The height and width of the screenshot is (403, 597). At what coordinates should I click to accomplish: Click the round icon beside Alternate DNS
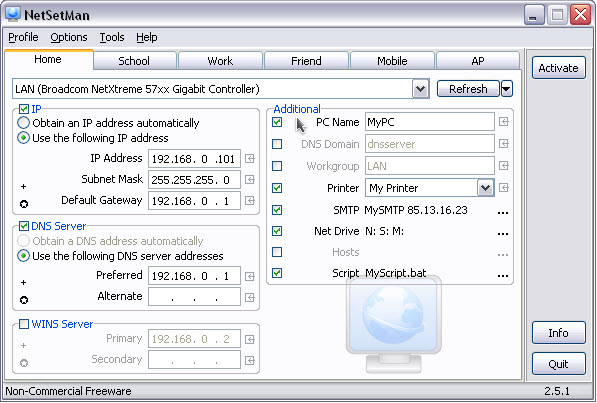24,300
